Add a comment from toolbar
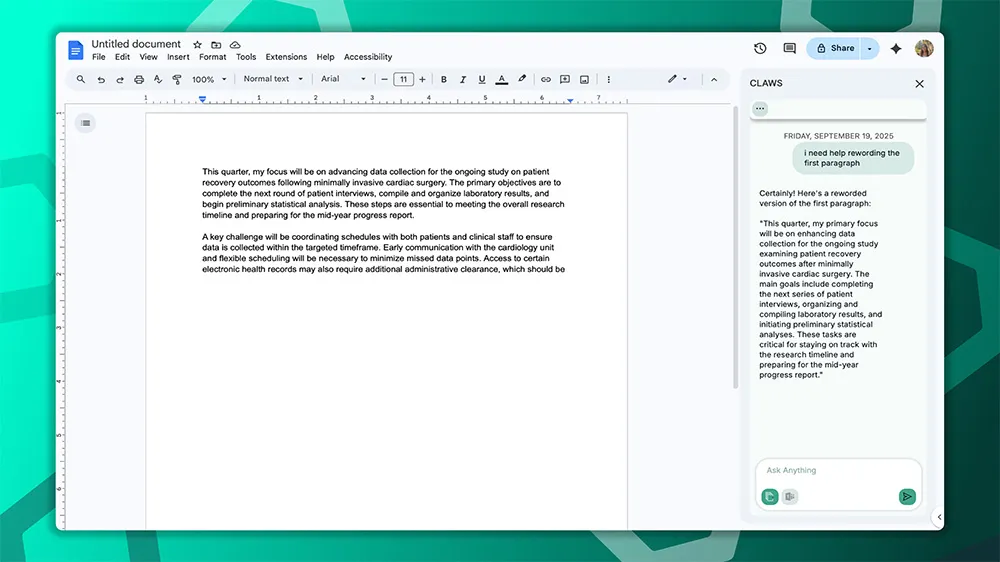The height and width of the screenshot is (562, 1000). [x=564, y=80]
